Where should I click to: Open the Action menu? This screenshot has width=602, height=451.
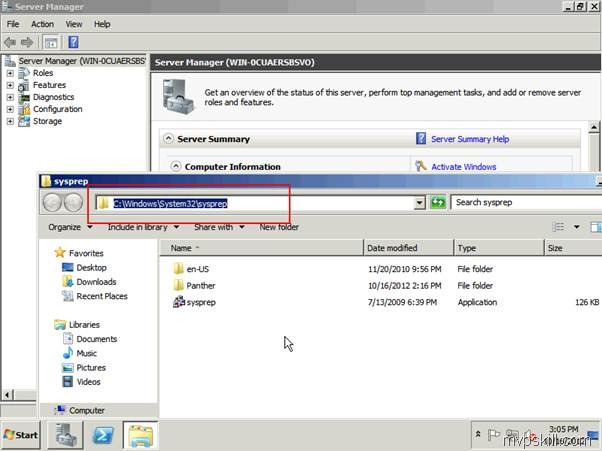[42, 24]
